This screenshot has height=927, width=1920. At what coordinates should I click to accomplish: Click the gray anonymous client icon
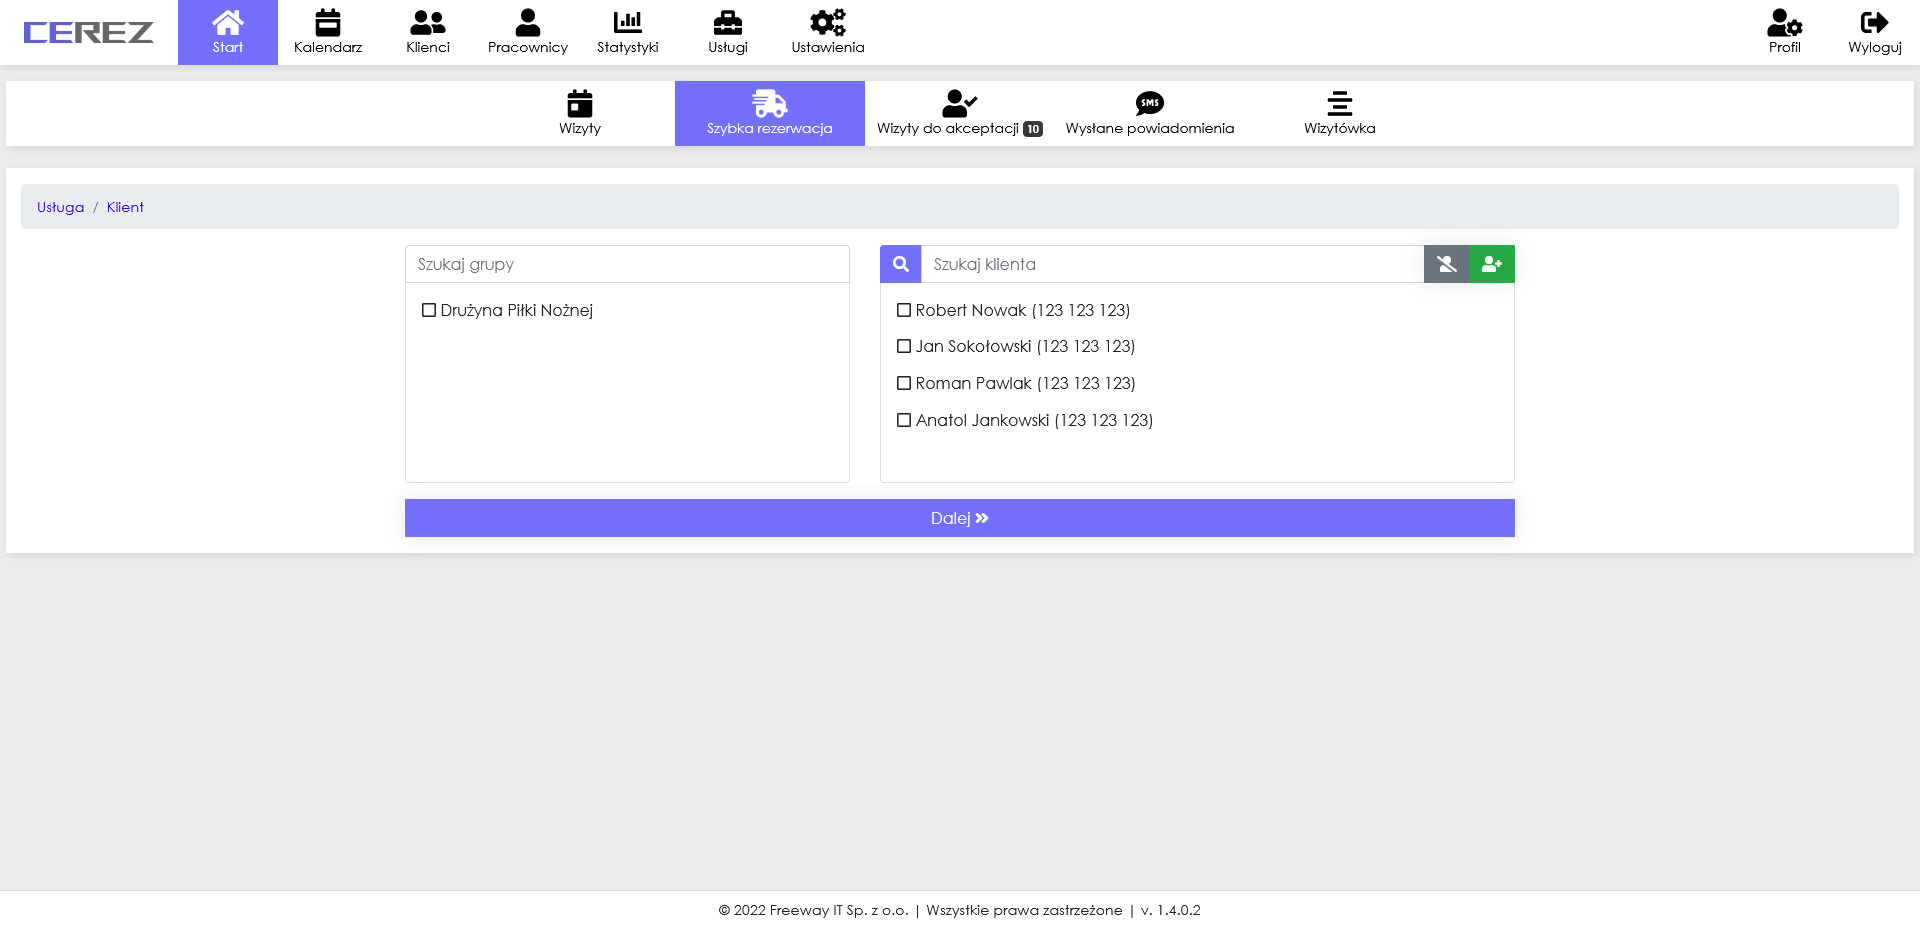(x=1447, y=264)
